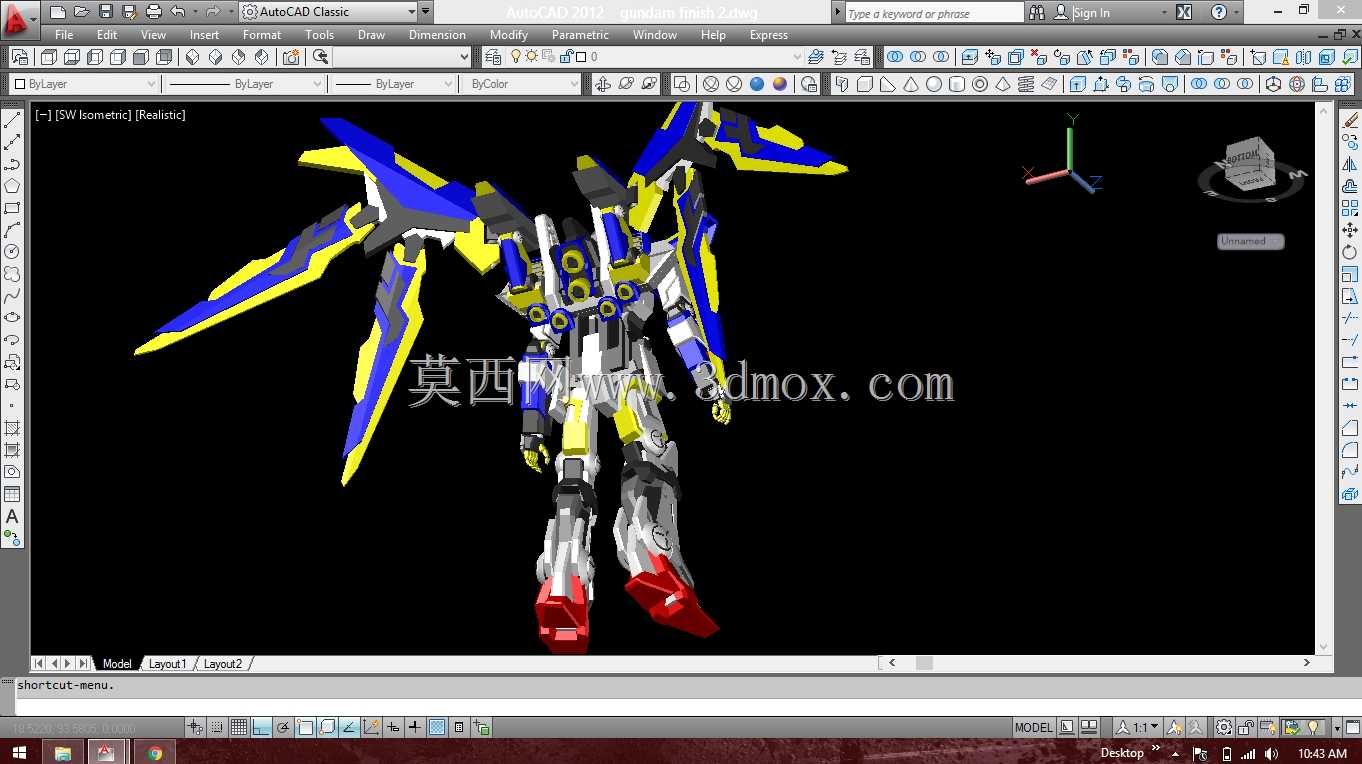
Task: Select the Multiline Text tool
Action: pyautogui.click(x=12, y=516)
